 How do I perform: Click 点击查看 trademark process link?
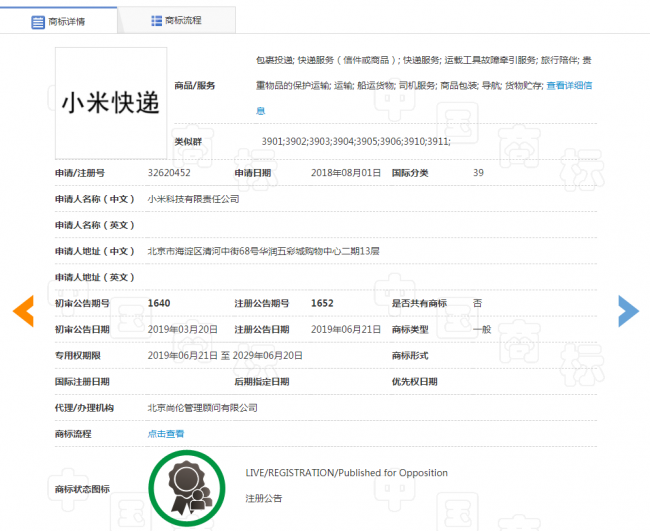166,434
